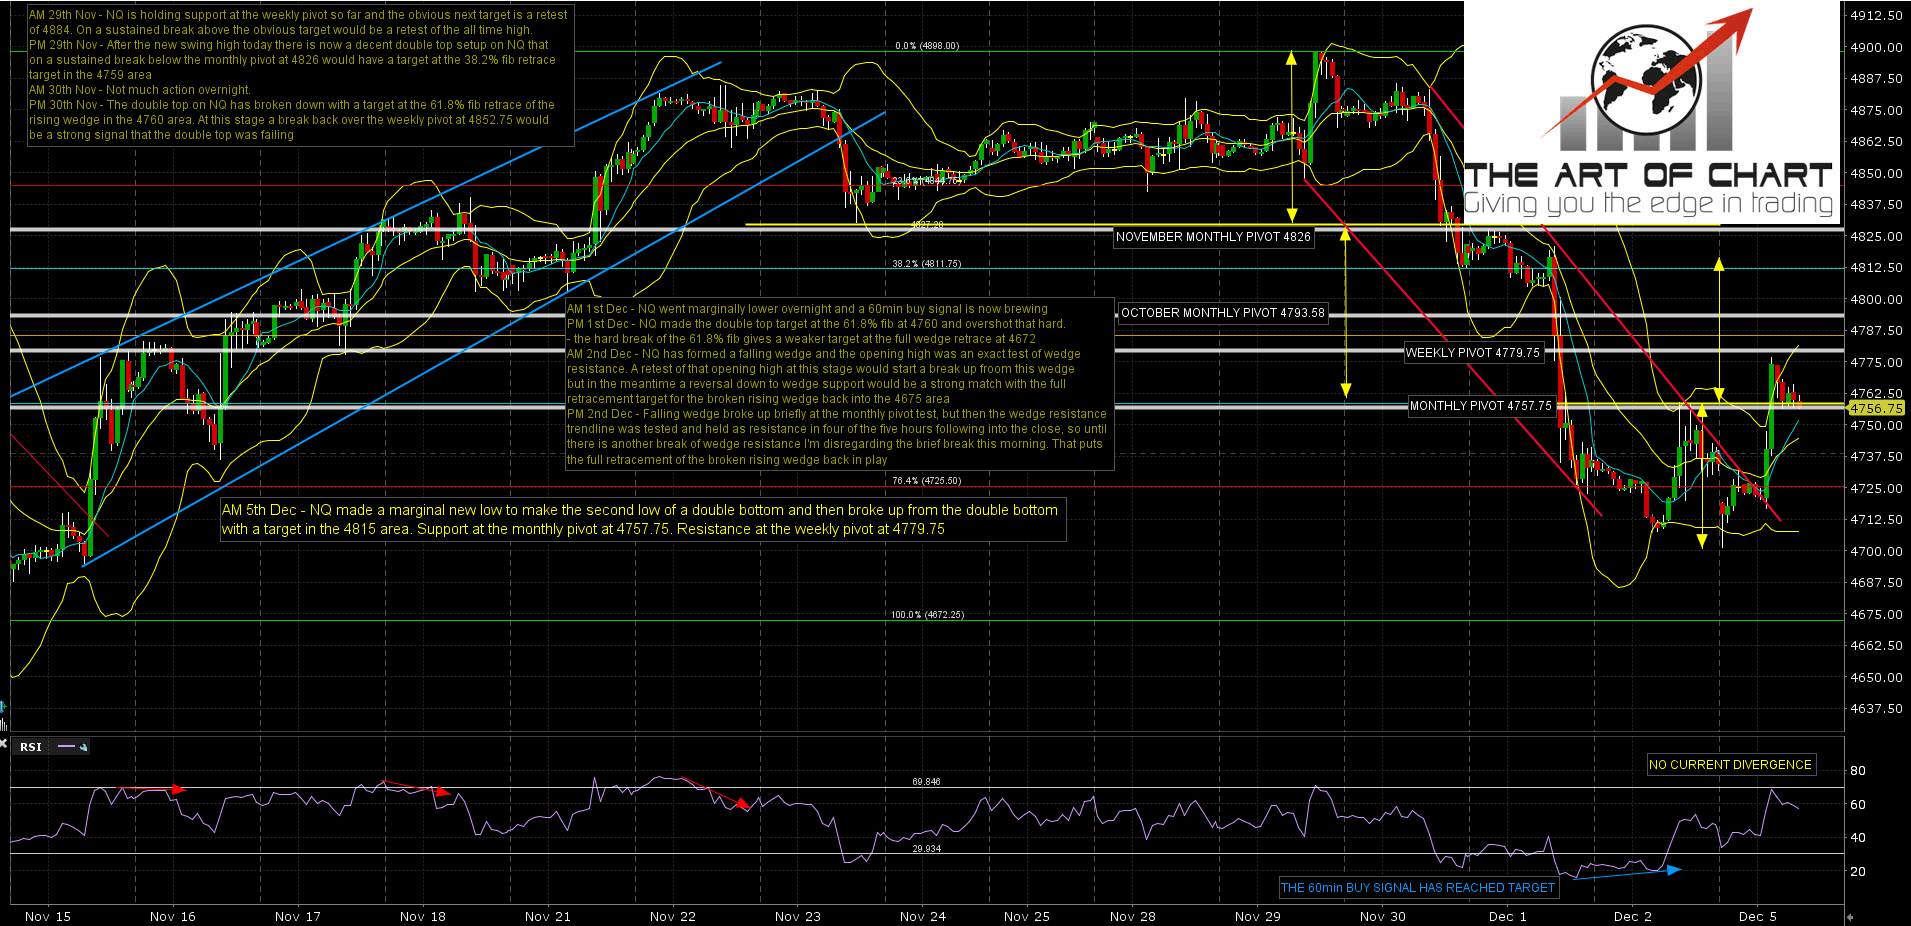1911x926 pixels.
Task: Select the November Monthly Pivot 4826 label
Action: pyautogui.click(x=1213, y=237)
